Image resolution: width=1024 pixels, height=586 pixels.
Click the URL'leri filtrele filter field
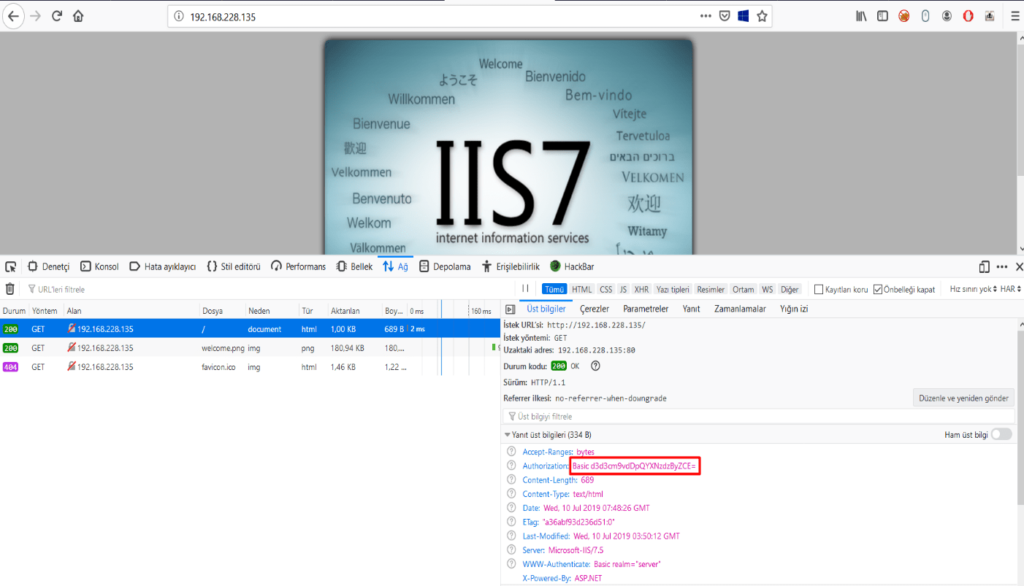click(x=268, y=289)
